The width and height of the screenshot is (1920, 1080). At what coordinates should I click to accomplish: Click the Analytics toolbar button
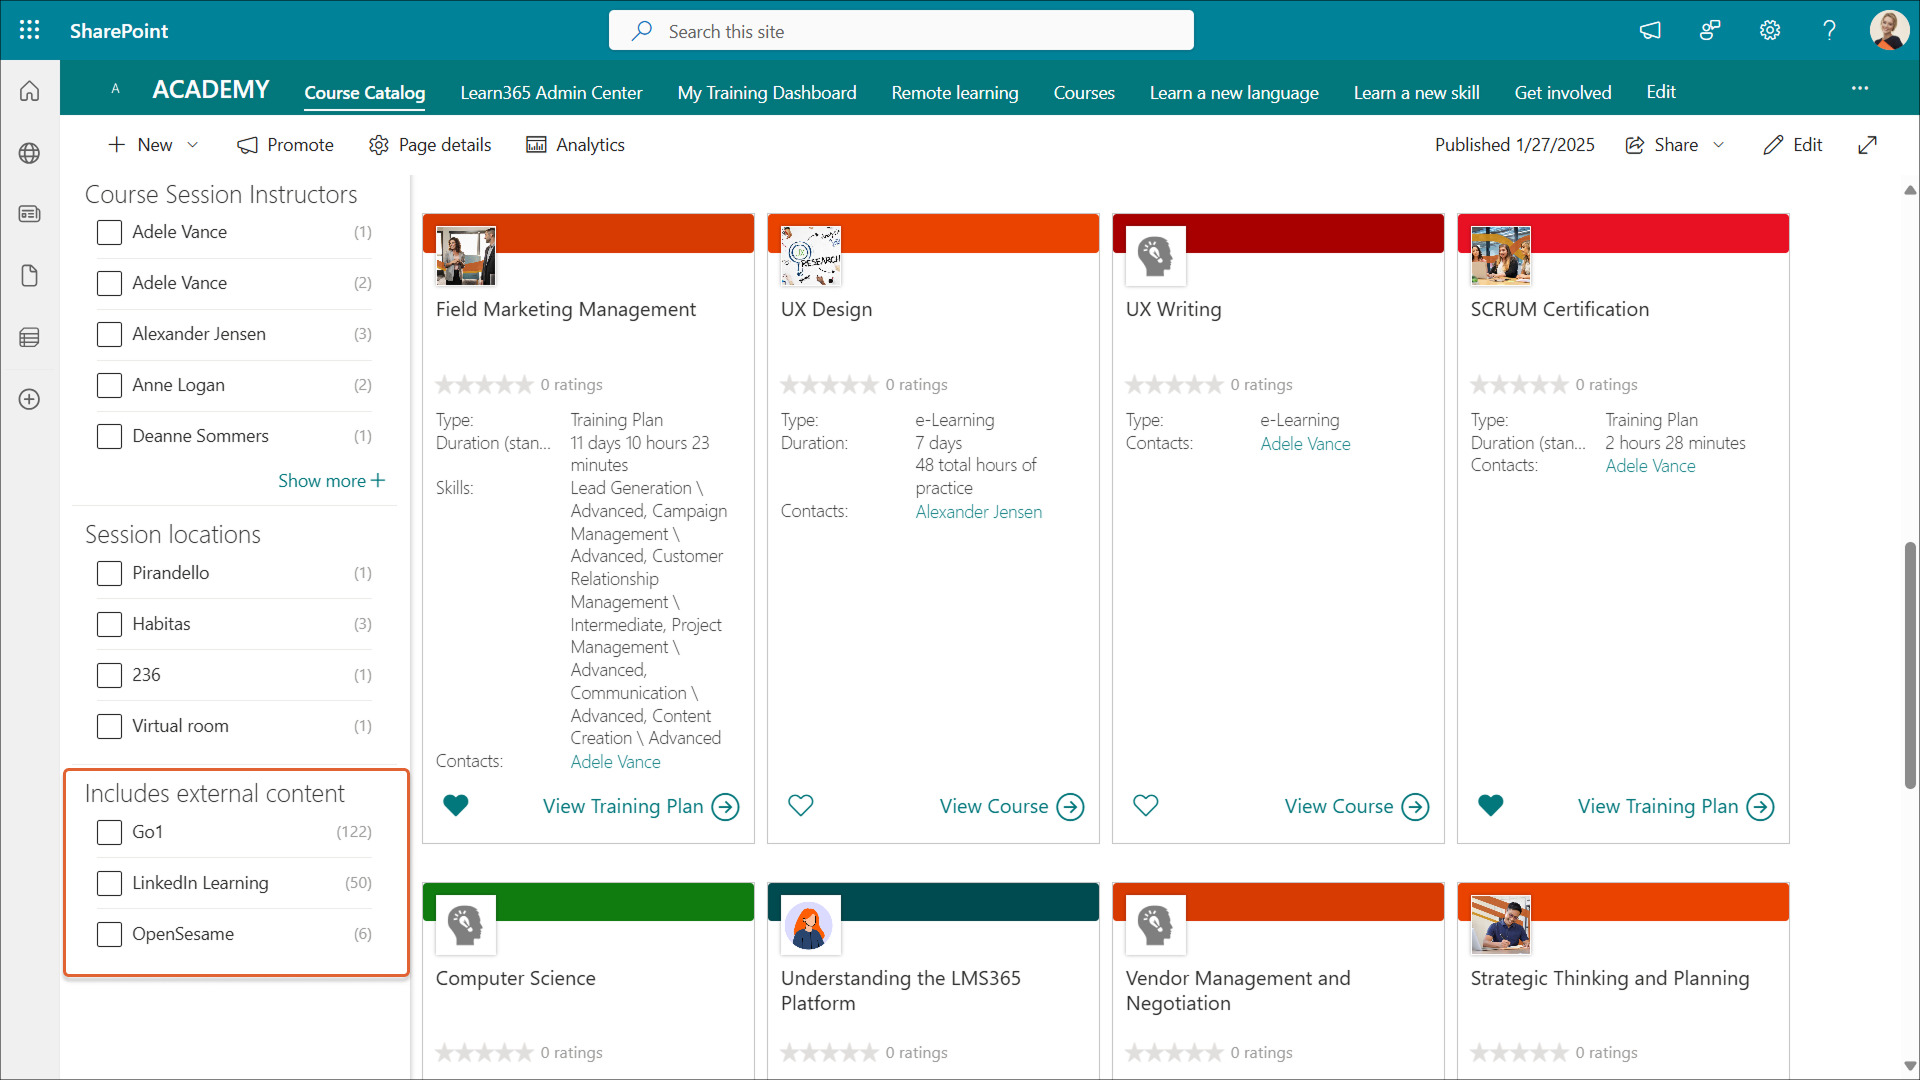575,145
